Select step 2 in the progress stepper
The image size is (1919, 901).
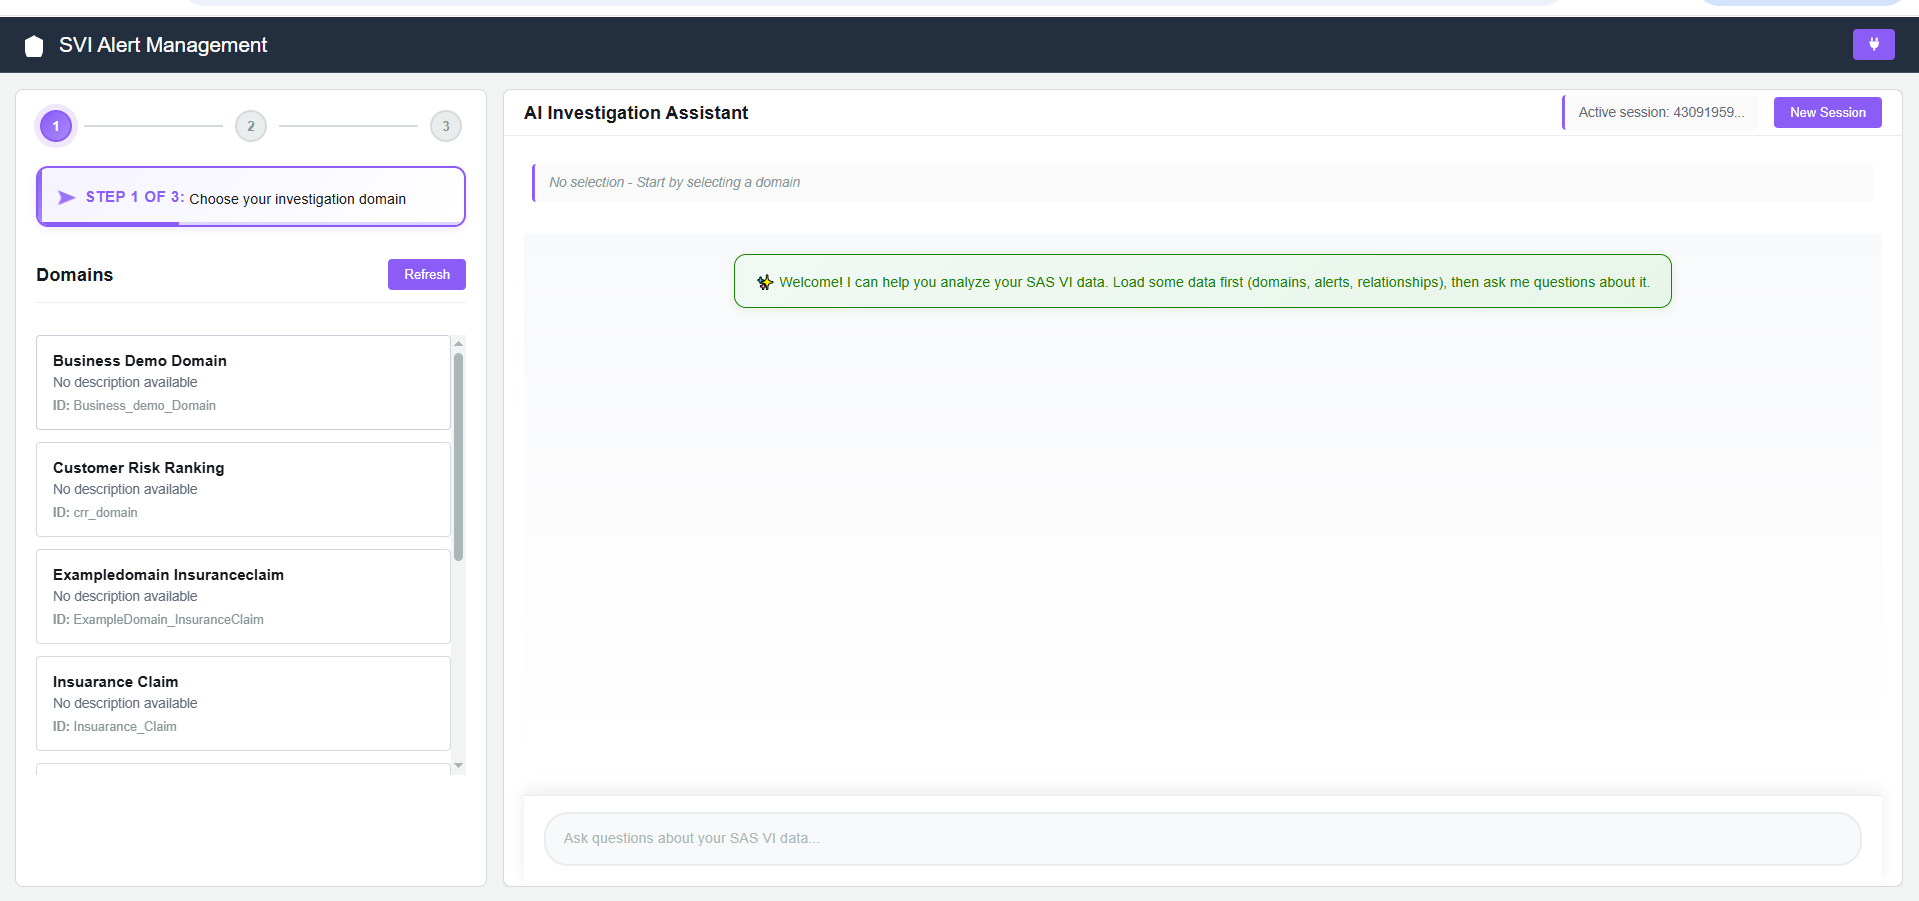[x=251, y=126]
